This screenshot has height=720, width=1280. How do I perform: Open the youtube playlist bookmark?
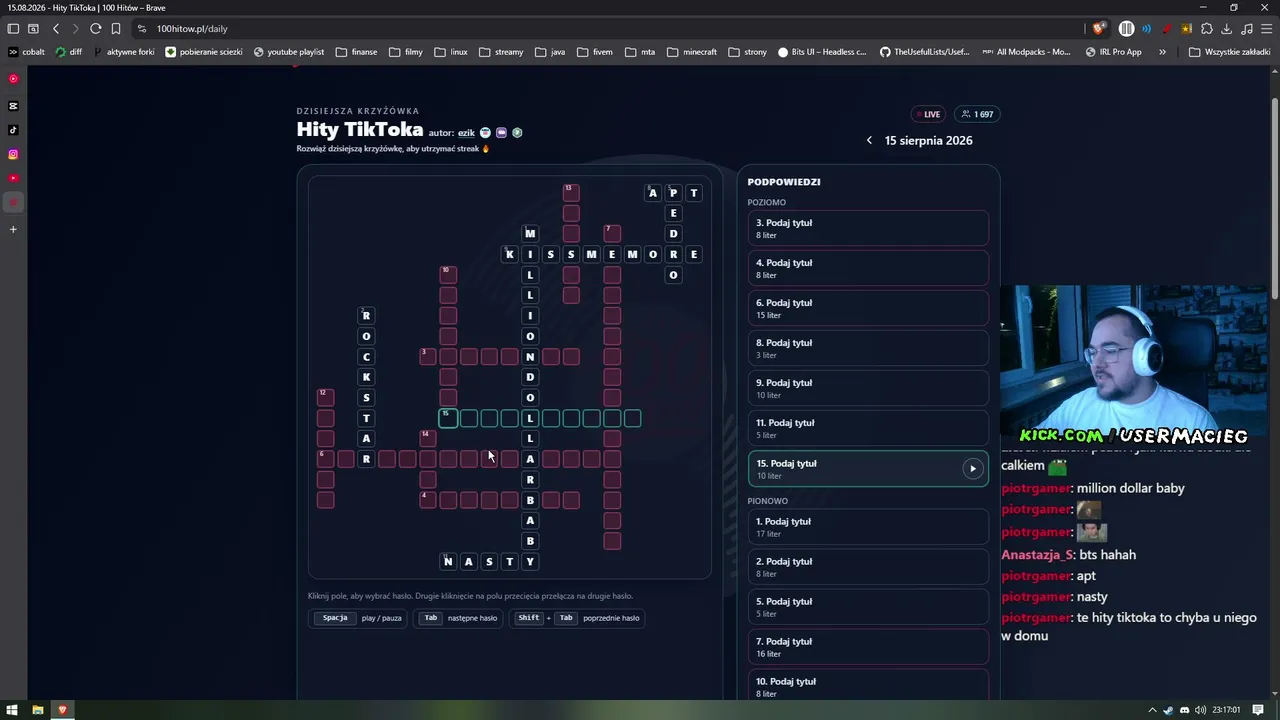pyautogui.click(x=289, y=52)
